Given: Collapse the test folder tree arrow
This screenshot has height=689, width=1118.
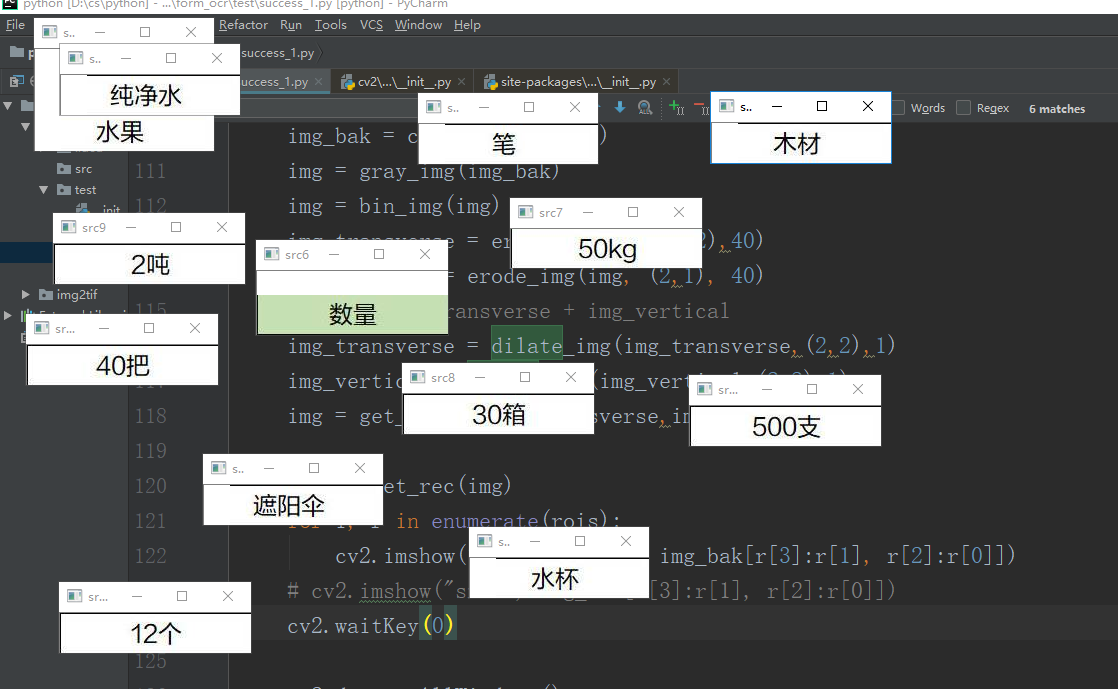Looking at the screenshot, I should click(x=43, y=190).
